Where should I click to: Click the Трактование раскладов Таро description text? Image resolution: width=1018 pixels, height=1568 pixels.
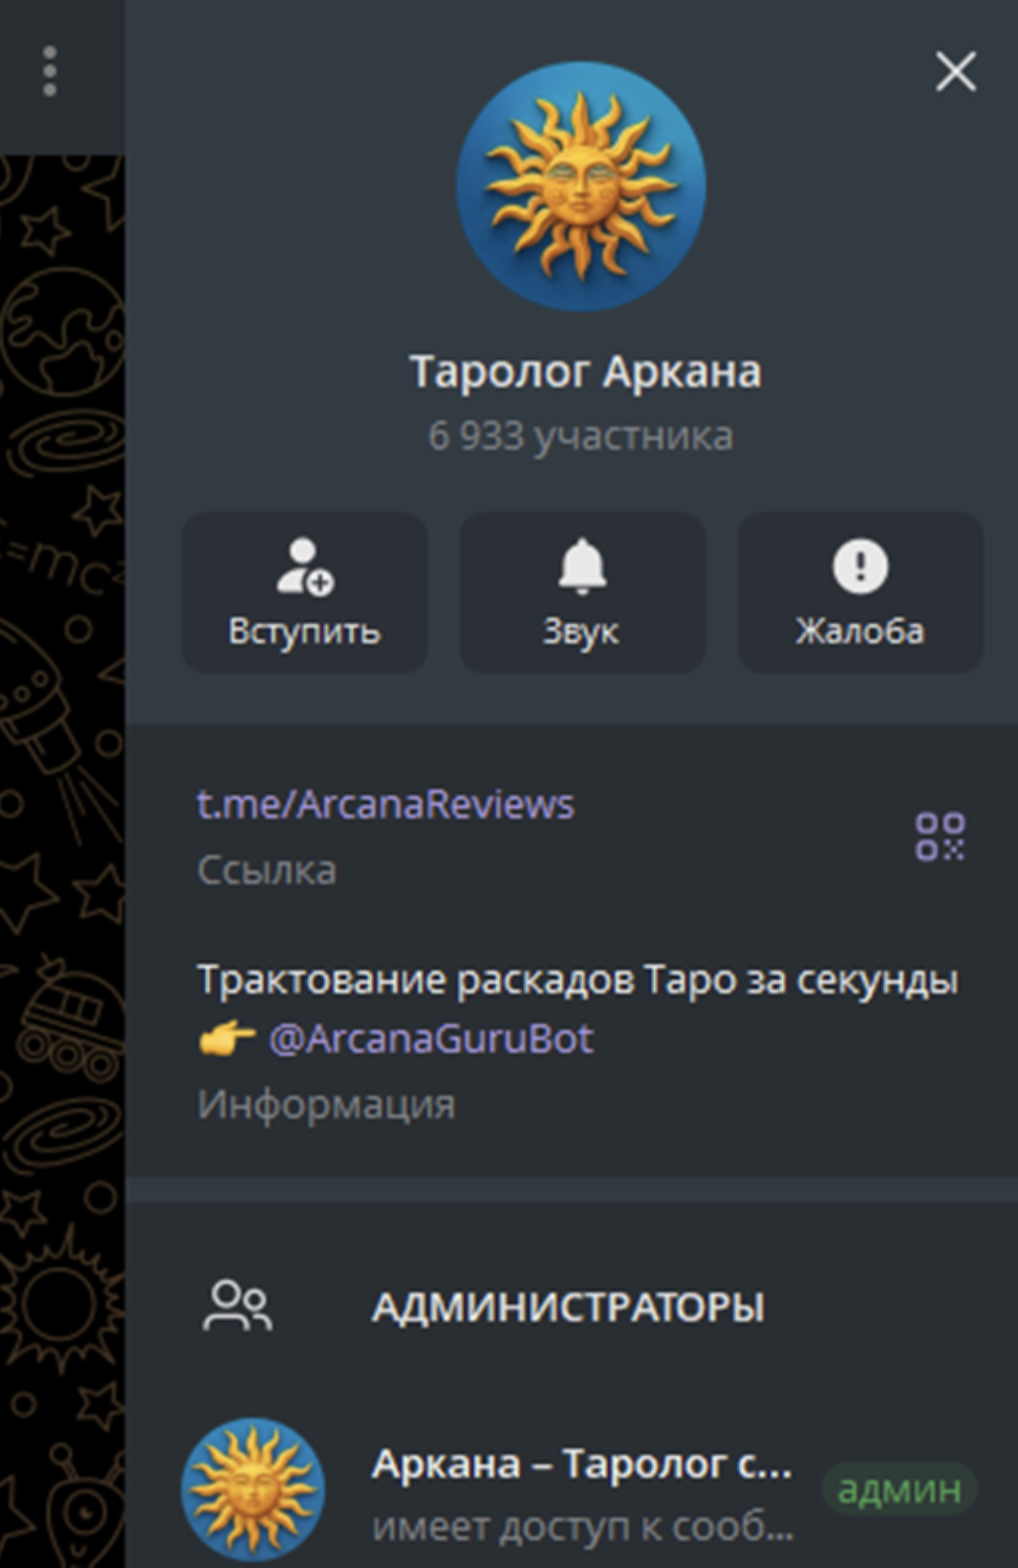(x=577, y=980)
